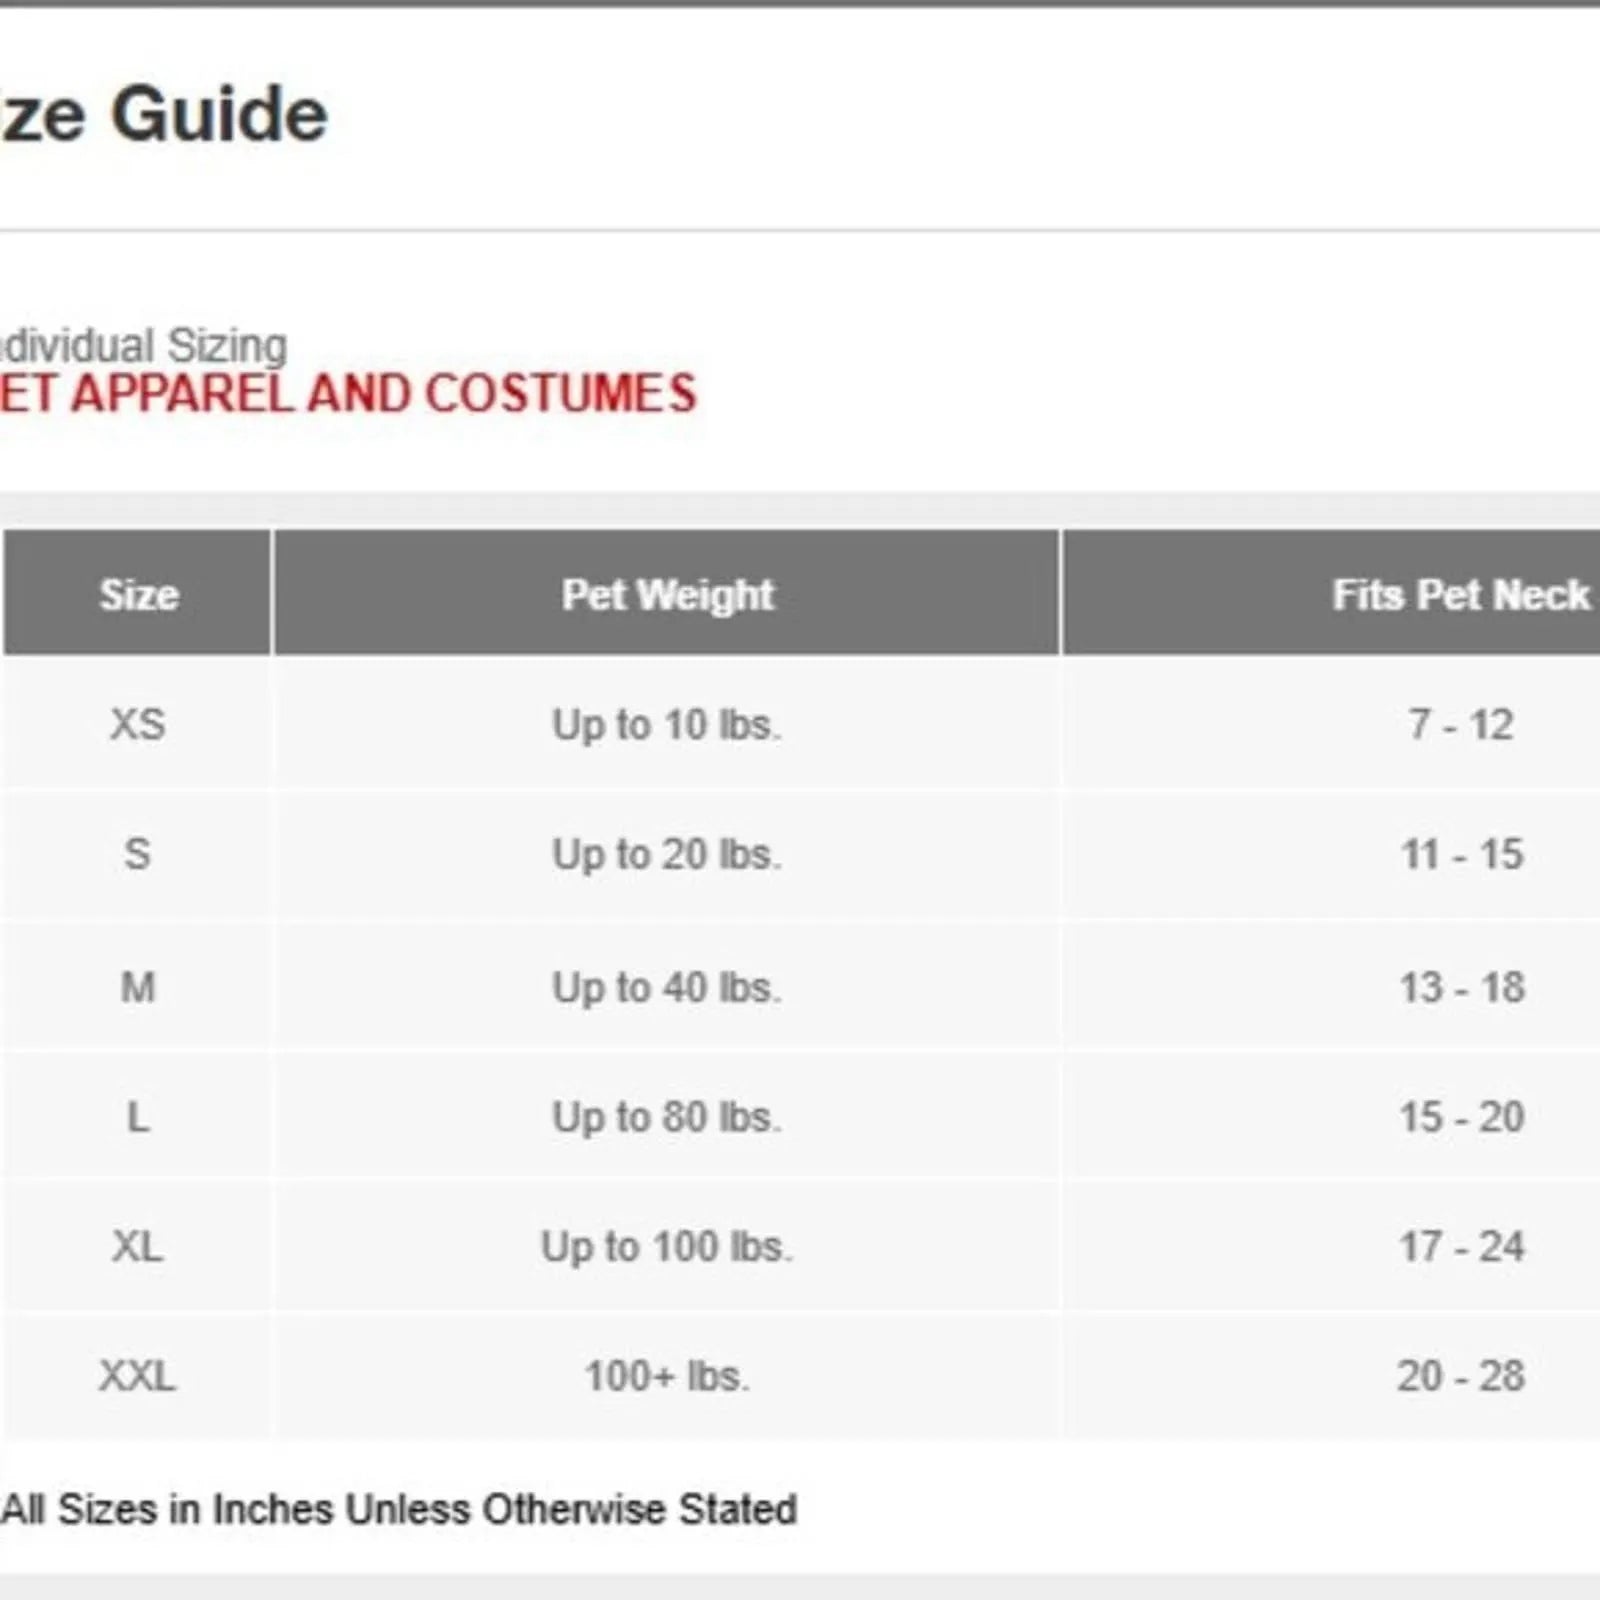Select the 100+ lbs. weight cell
This screenshot has width=1600, height=1600.
tap(667, 1377)
